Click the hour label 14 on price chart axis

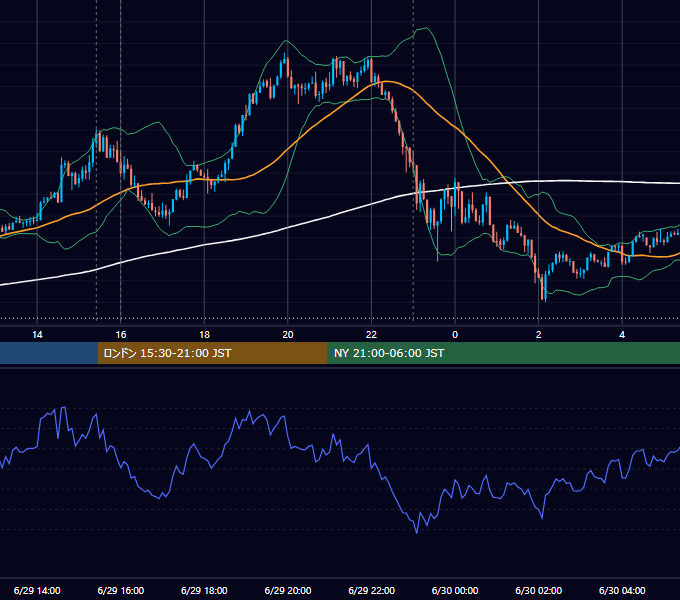coord(37,335)
